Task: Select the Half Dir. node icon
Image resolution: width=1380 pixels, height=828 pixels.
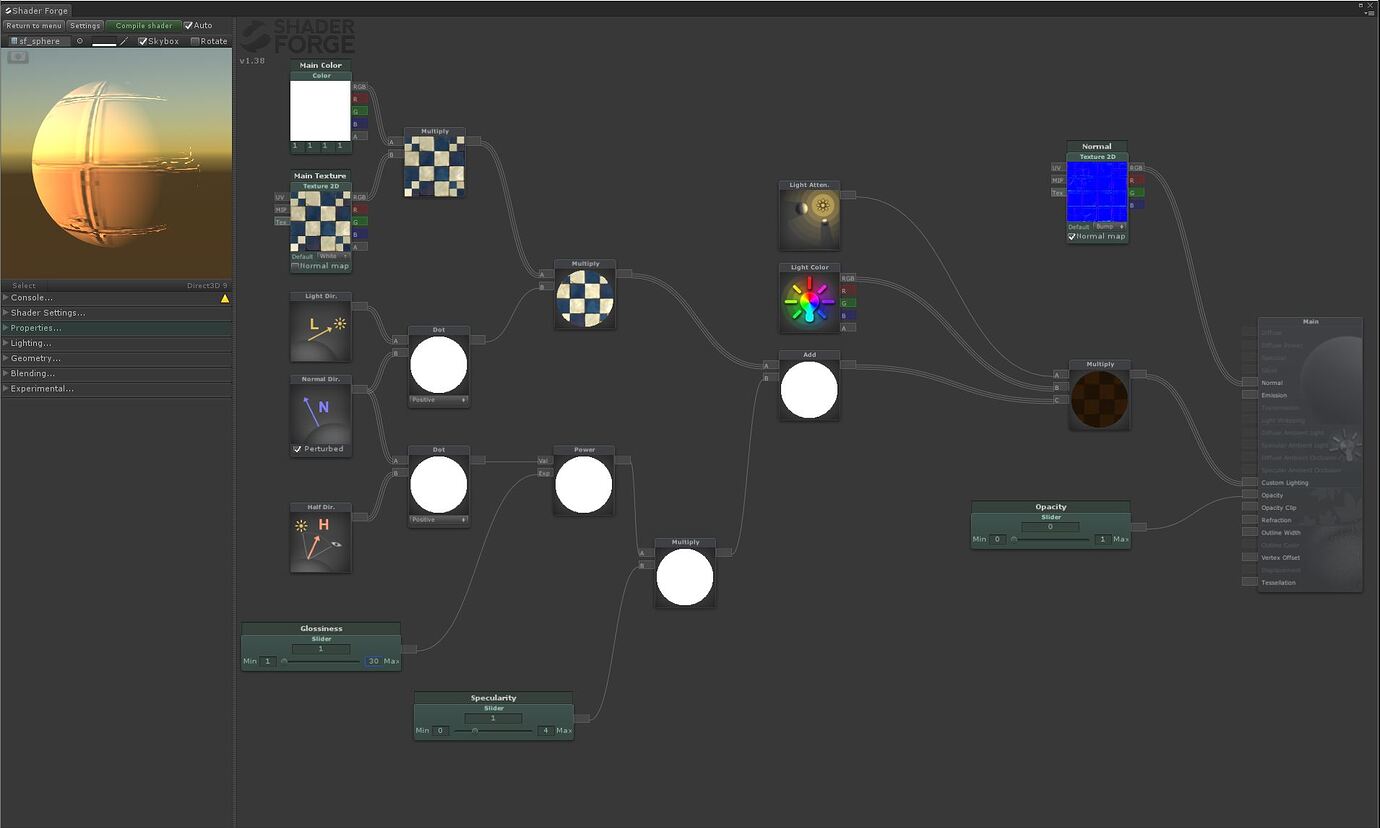Action: (320, 539)
